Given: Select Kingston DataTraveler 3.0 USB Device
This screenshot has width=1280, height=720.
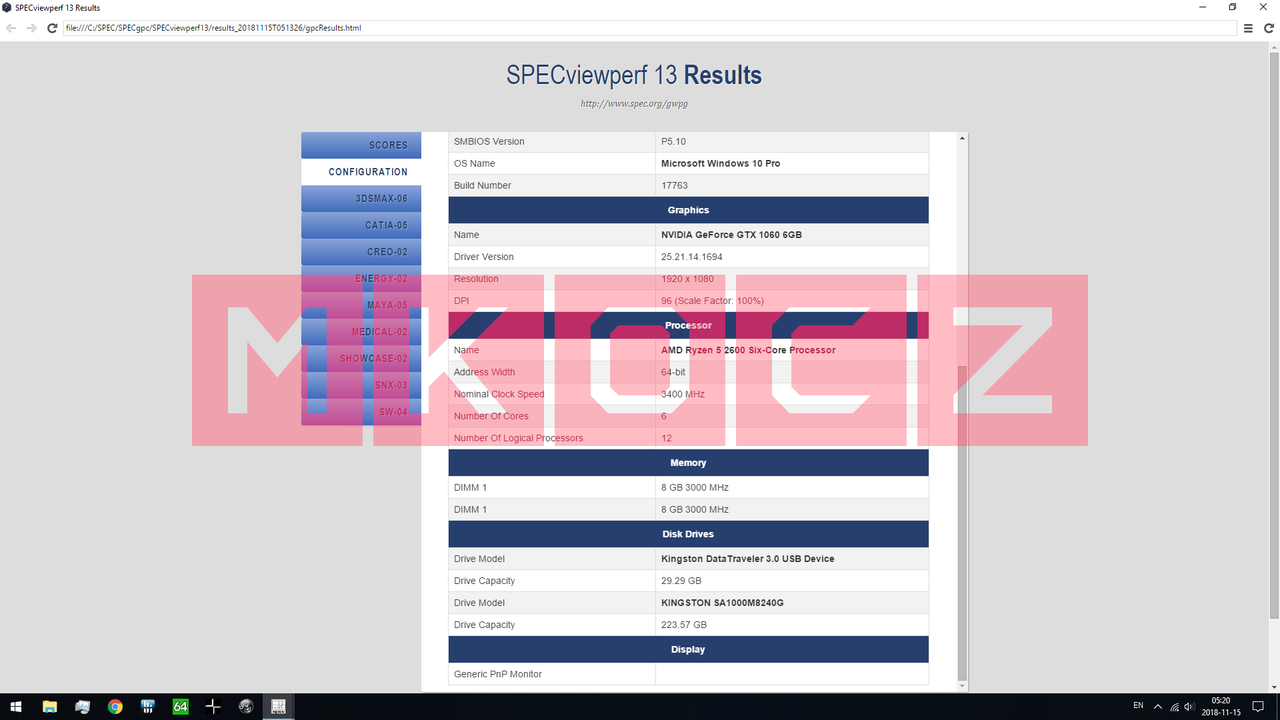Looking at the screenshot, I should [747, 559].
